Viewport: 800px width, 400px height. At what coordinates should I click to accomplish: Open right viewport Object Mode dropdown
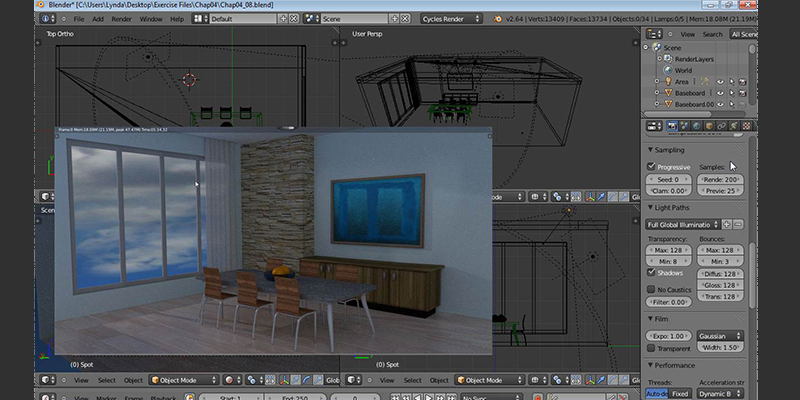point(490,380)
